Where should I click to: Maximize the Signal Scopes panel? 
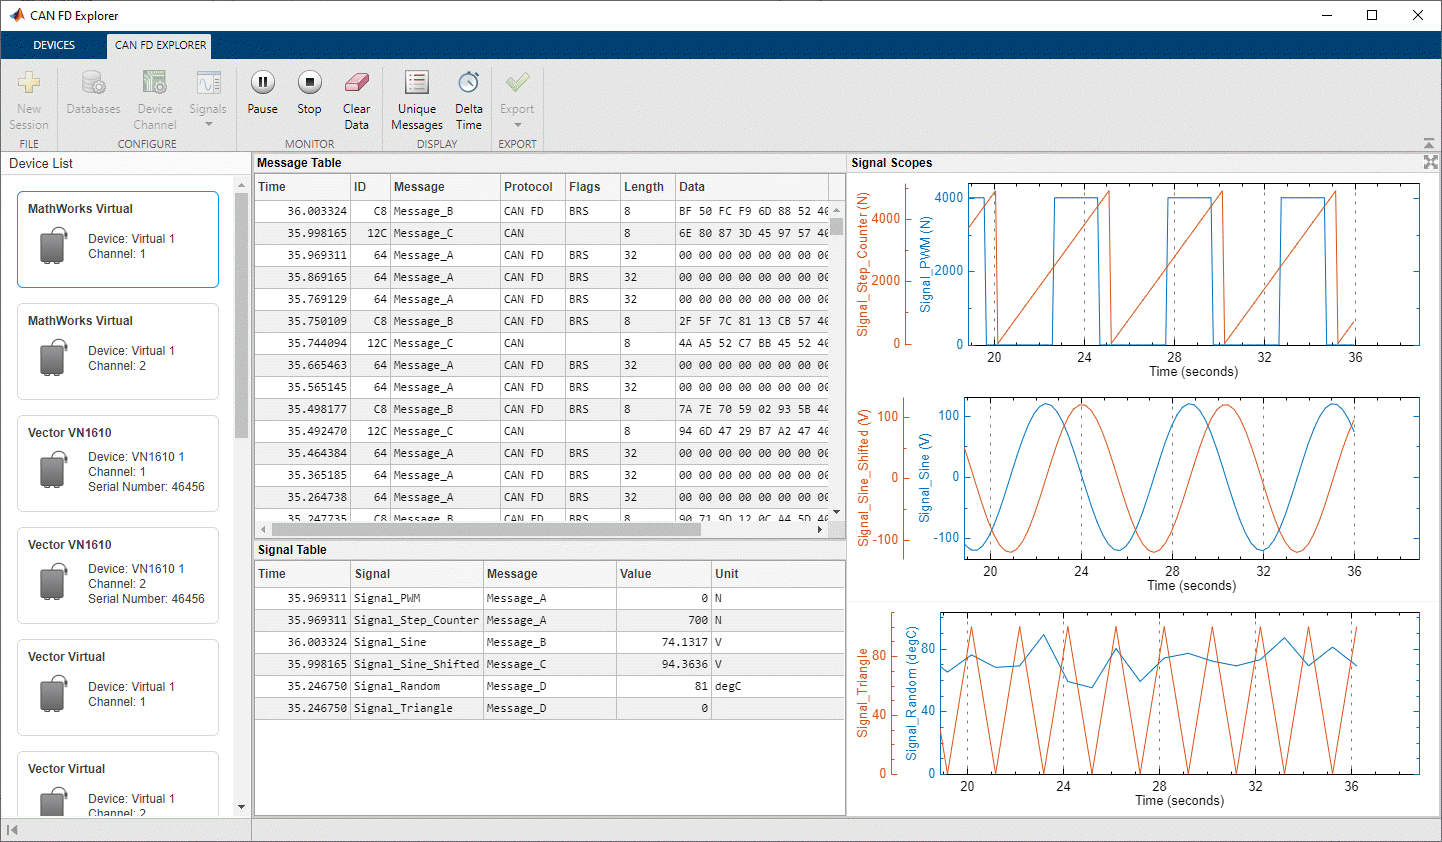click(1430, 162)
